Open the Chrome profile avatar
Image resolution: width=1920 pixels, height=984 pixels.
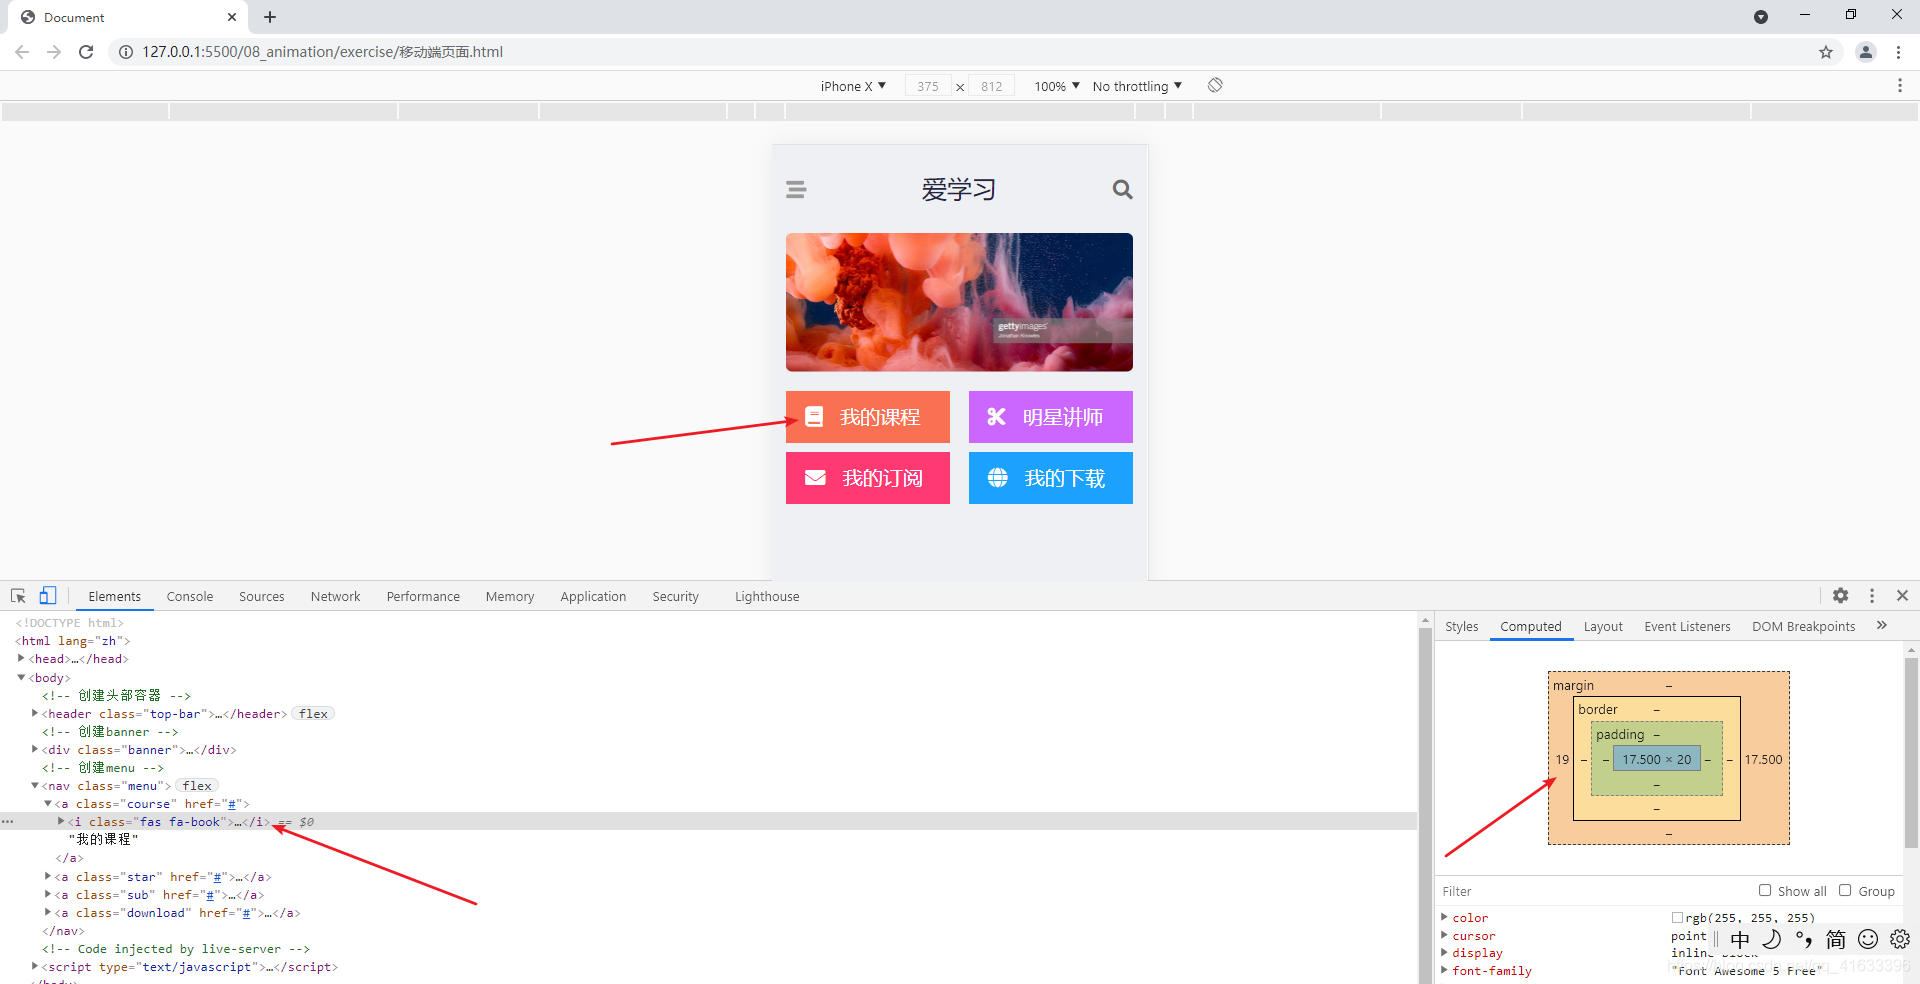tap(1866, 52)
